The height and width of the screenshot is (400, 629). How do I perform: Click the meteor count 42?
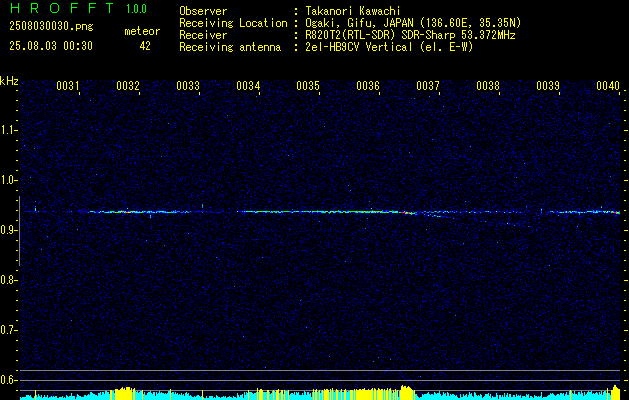point(145,46)
